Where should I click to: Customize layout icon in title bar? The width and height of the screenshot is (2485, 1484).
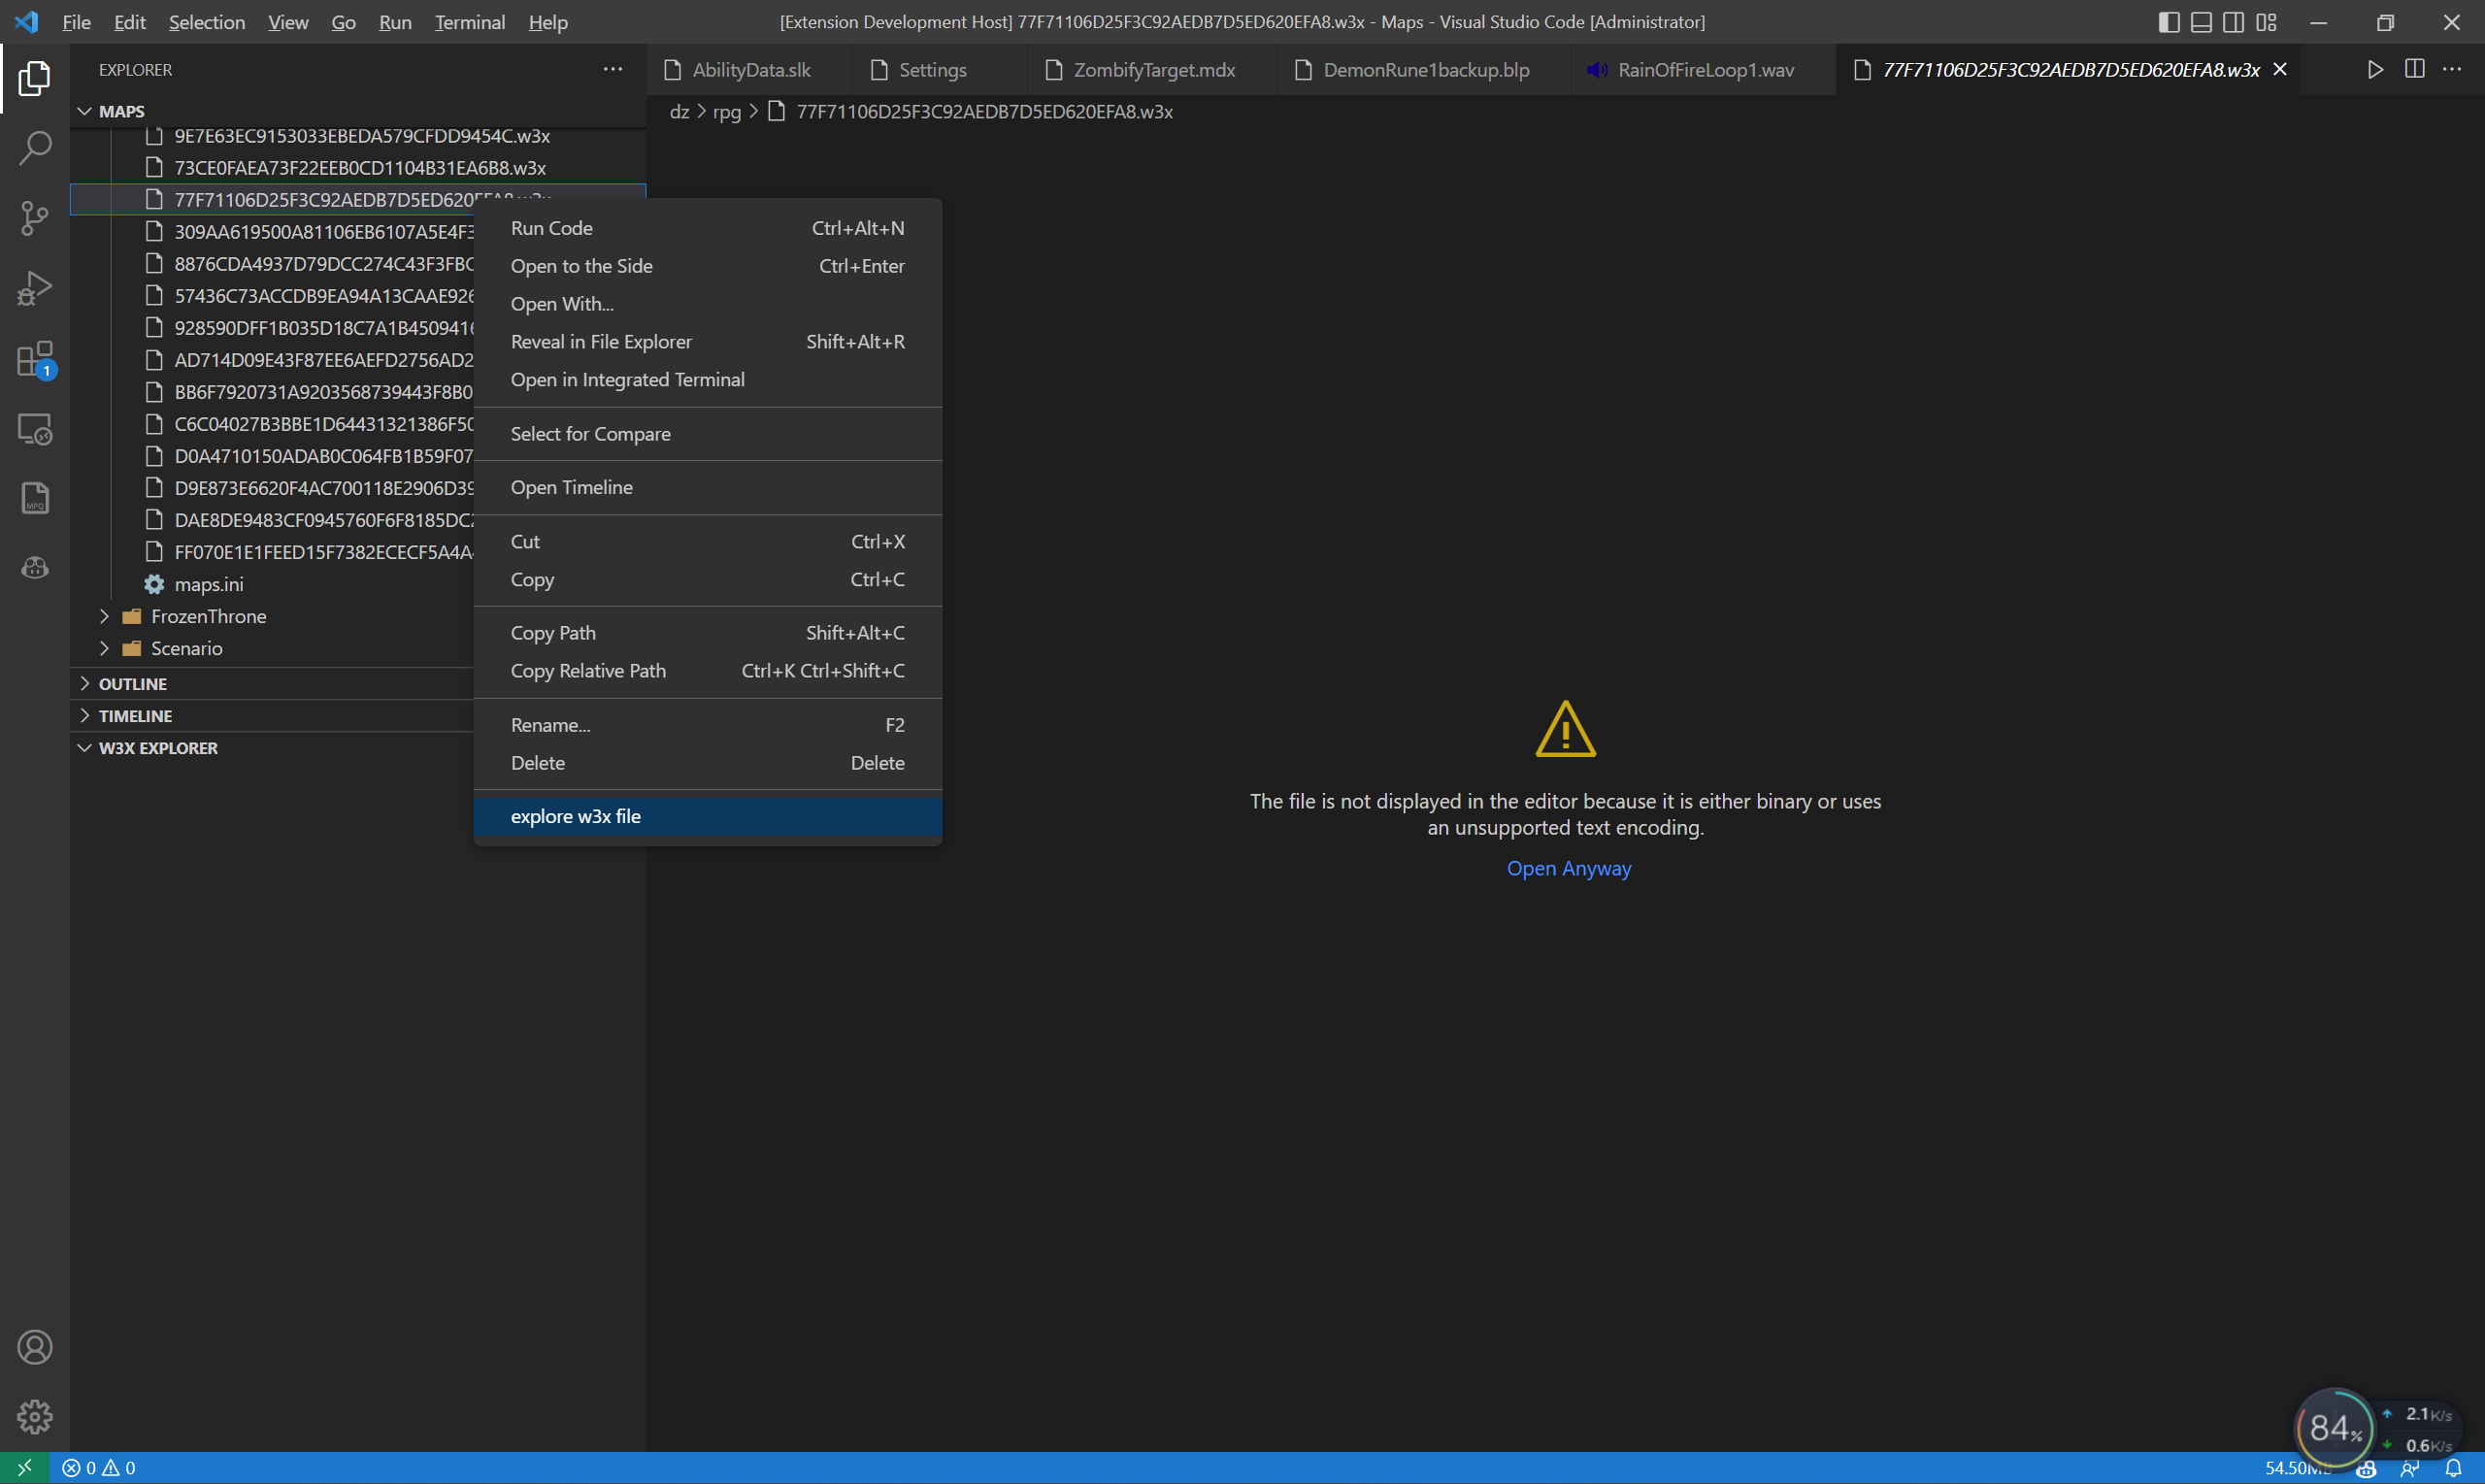2266,22
